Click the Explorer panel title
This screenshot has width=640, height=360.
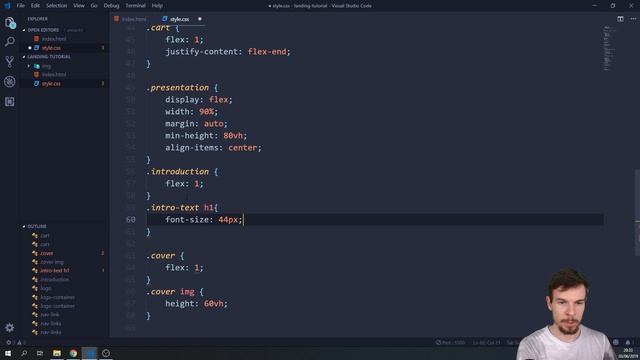coord(38,19)
